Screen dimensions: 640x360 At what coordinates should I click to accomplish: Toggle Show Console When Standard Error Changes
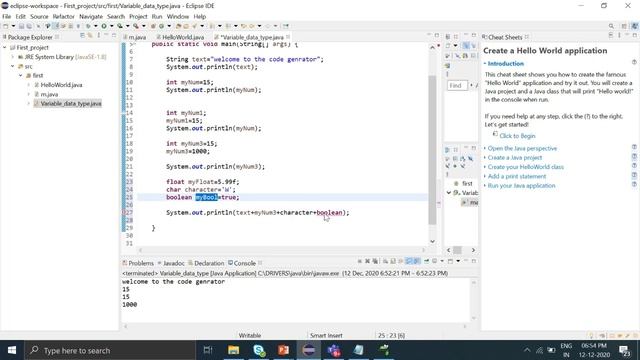[x=416, y=261]
